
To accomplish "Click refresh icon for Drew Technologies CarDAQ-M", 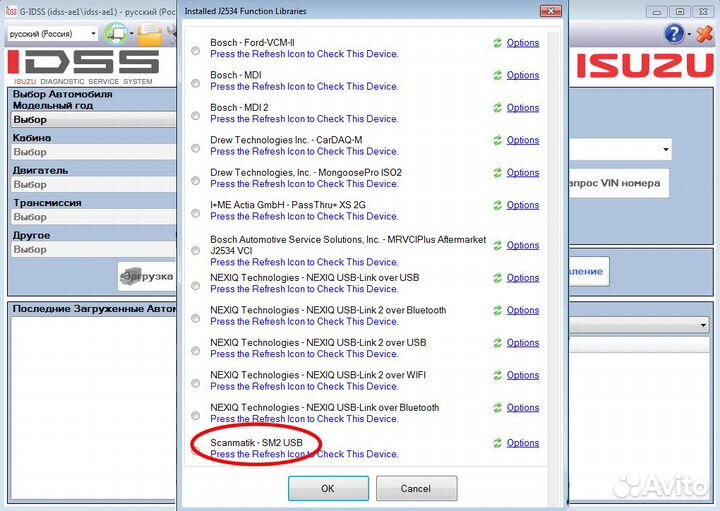I will (x=497, y=140).
